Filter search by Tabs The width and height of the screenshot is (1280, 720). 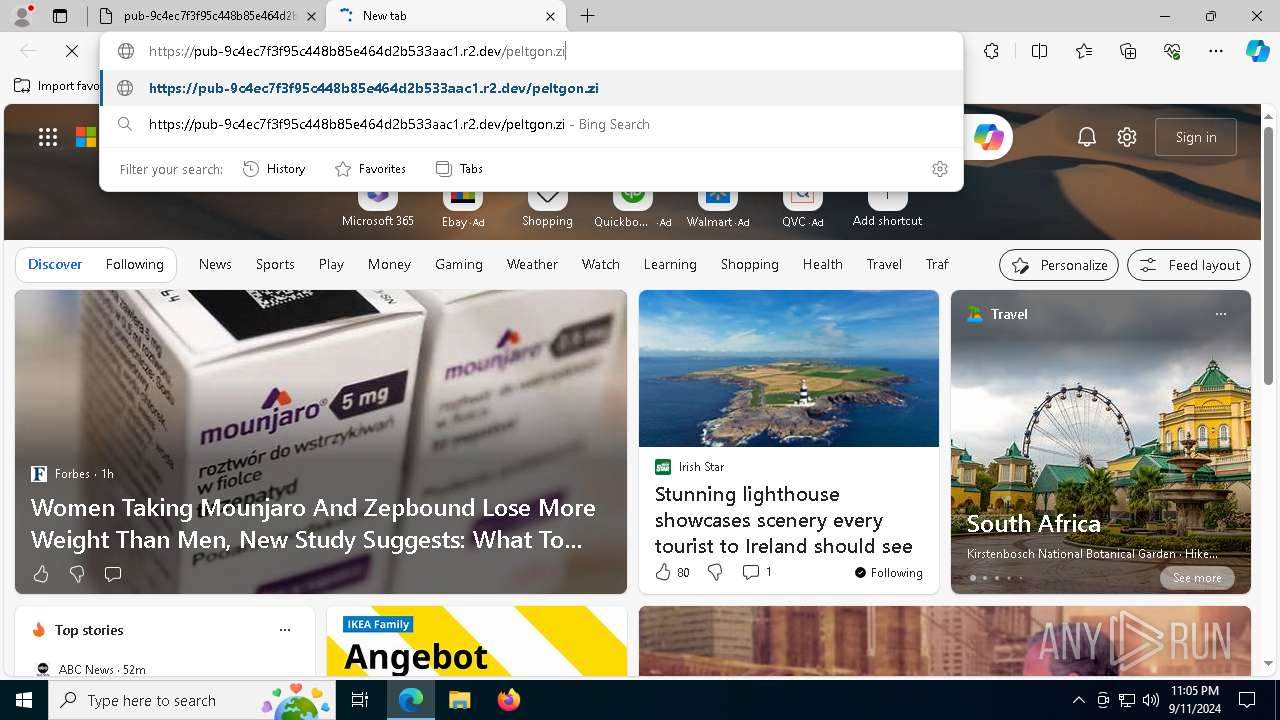(459, 169)
